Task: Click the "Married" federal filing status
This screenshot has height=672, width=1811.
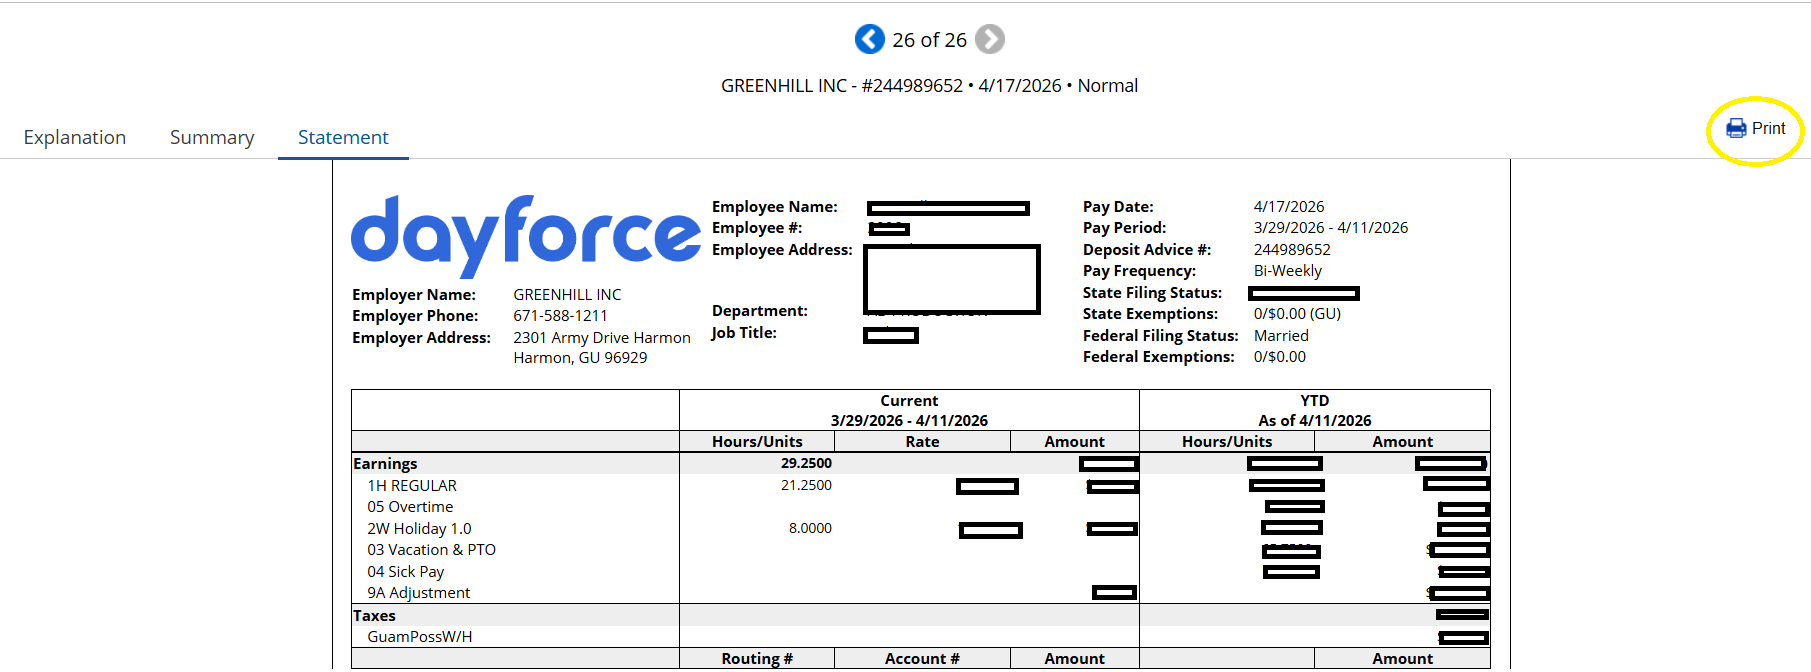Action: click(1281, 336)
